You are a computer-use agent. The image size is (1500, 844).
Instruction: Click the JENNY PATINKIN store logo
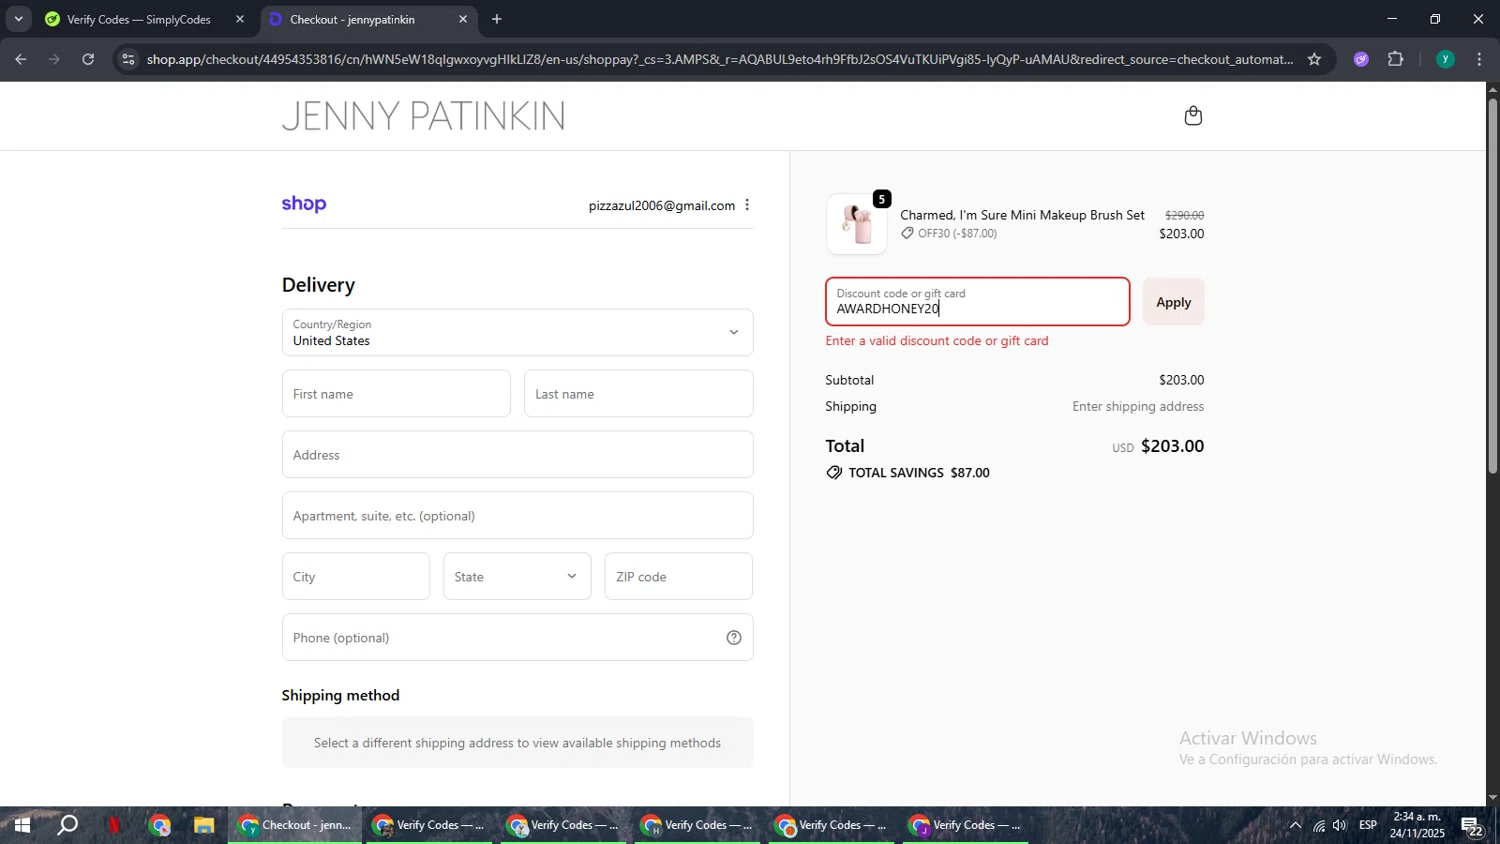[424, 116]
